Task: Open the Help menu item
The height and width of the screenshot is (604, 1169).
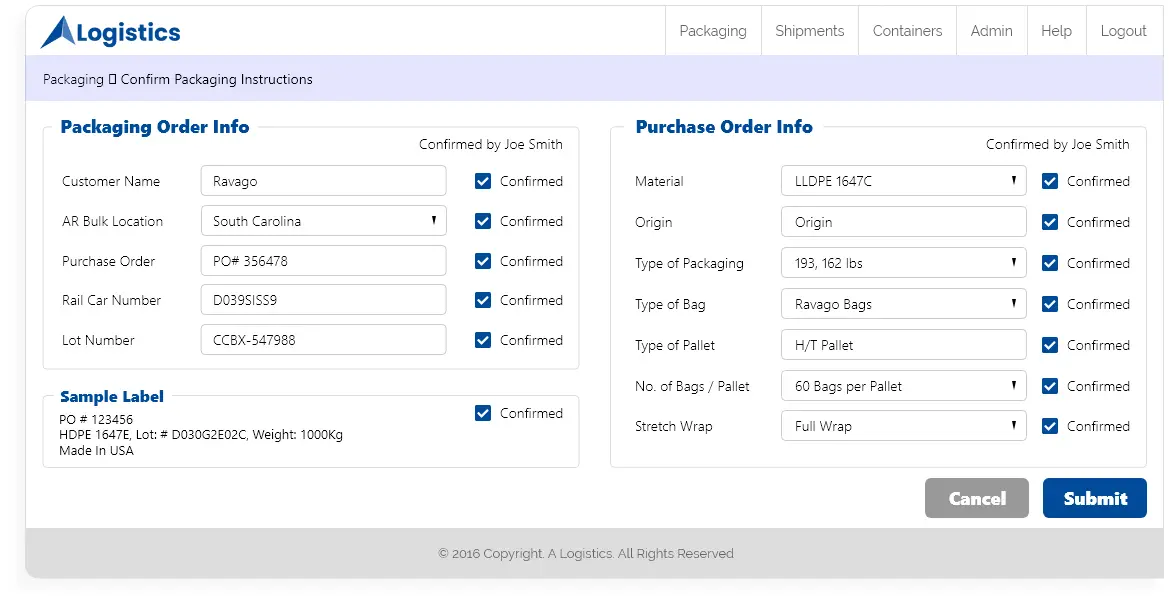Action: tap(1056, 31)
